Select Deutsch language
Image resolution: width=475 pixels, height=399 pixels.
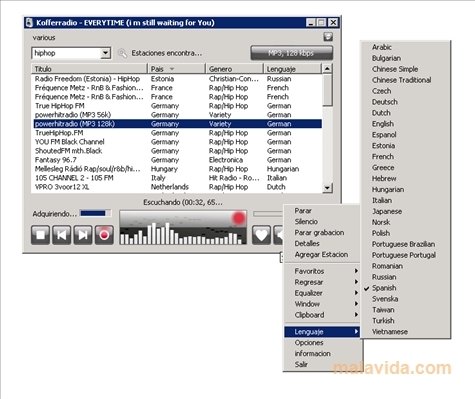click(406, 102)
